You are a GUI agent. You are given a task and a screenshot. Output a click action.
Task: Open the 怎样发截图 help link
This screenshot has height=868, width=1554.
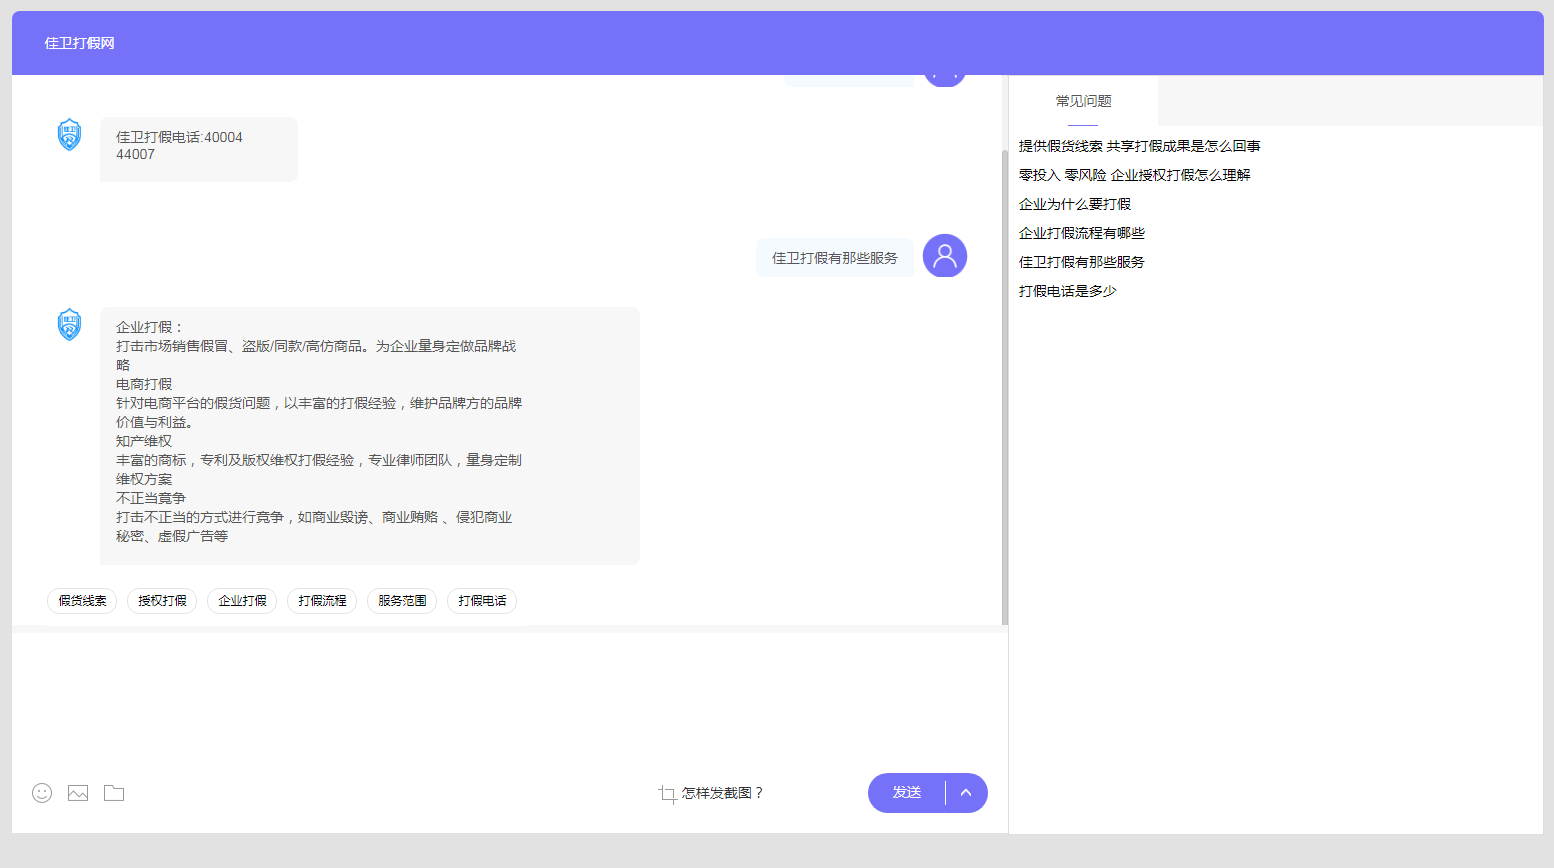[x=720, y=793]
